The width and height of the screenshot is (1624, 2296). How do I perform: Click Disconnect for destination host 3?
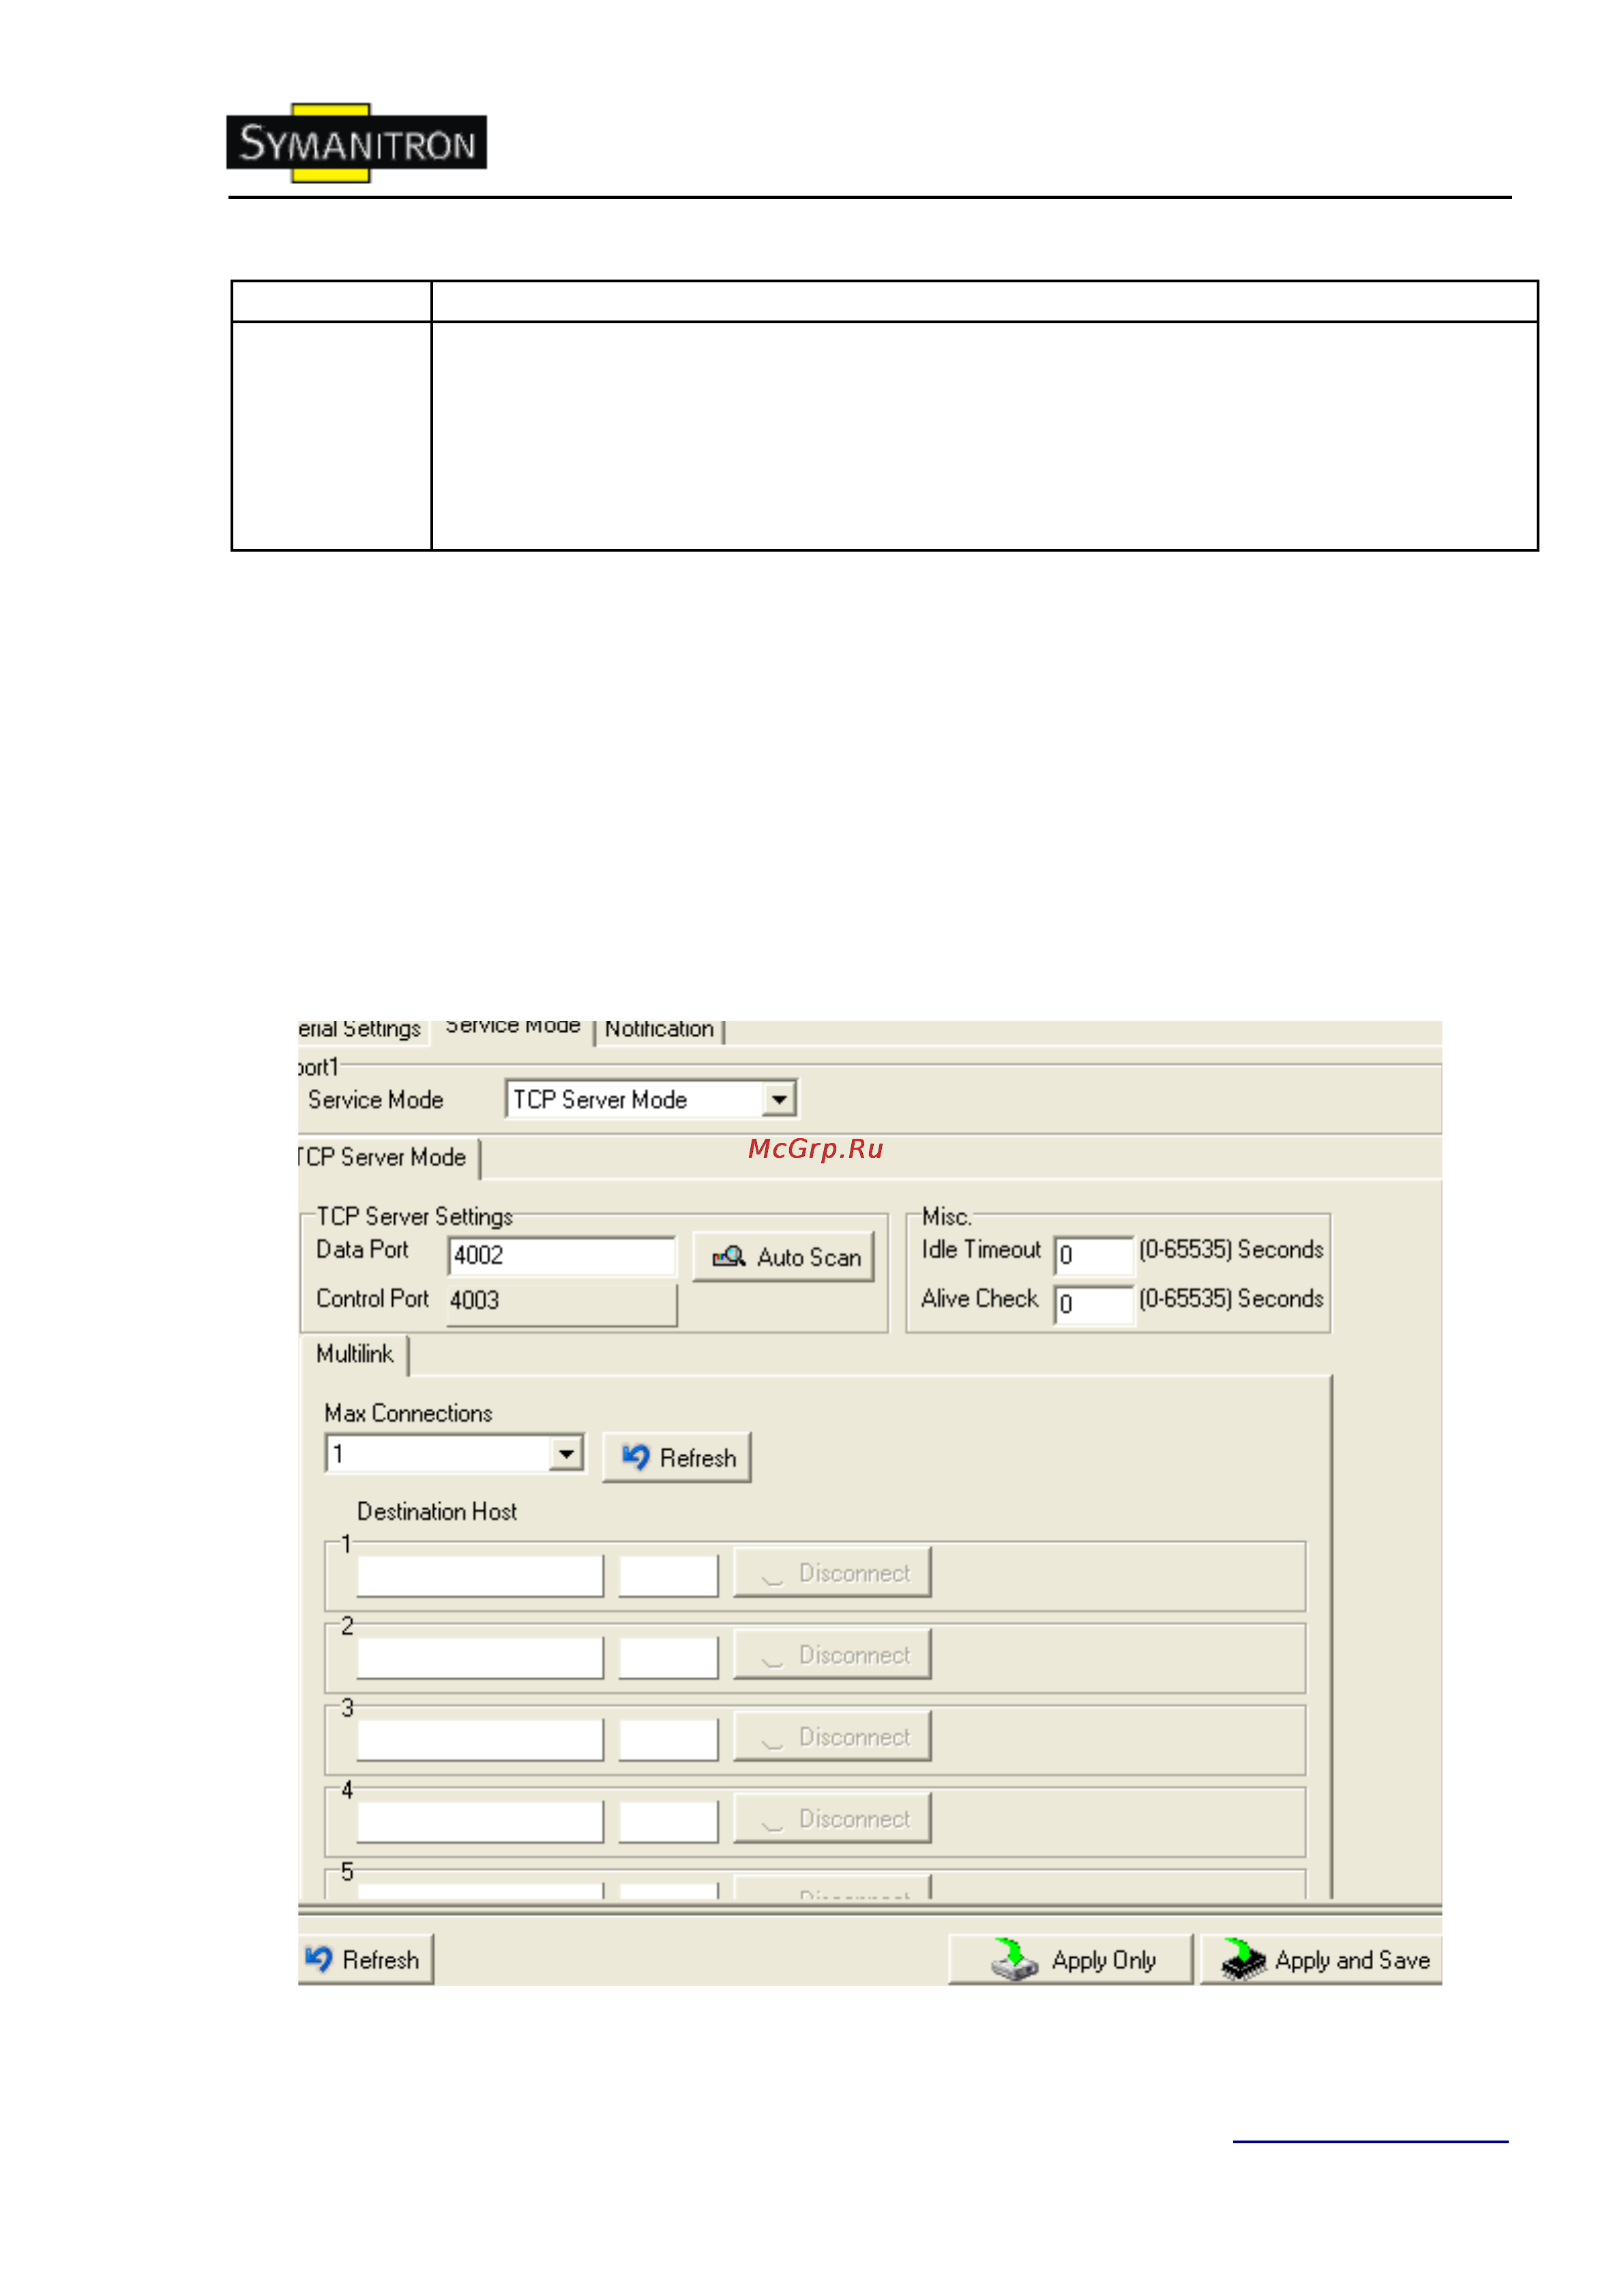tap(832, 1736)
